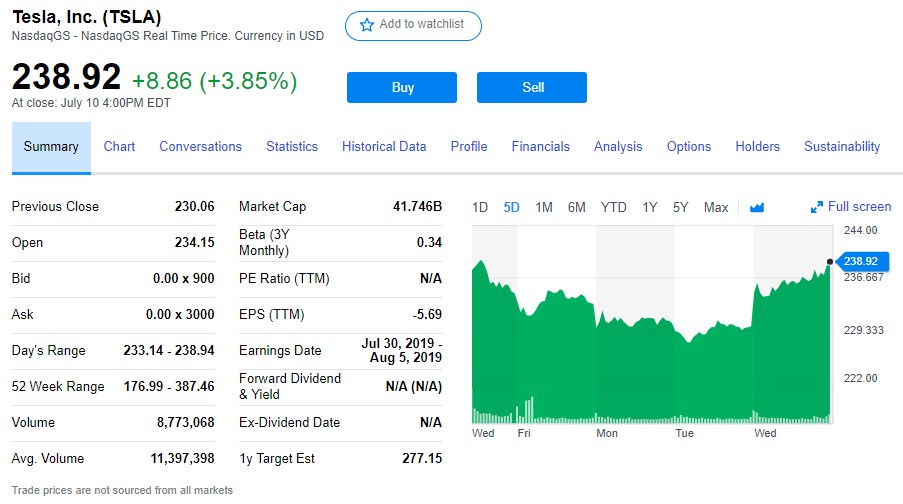903x504 pixels.
Task: Click the blue Buy button
Action: pyautogui.click(x=402, y=88)
